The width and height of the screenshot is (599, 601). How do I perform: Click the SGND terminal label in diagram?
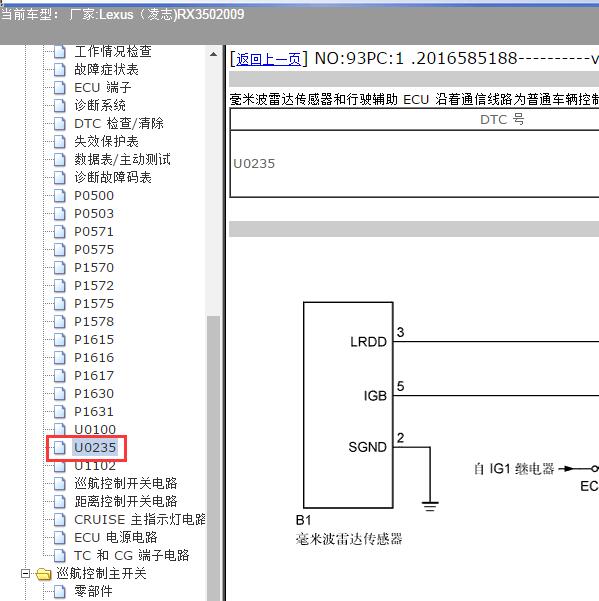tap(368, 447)
